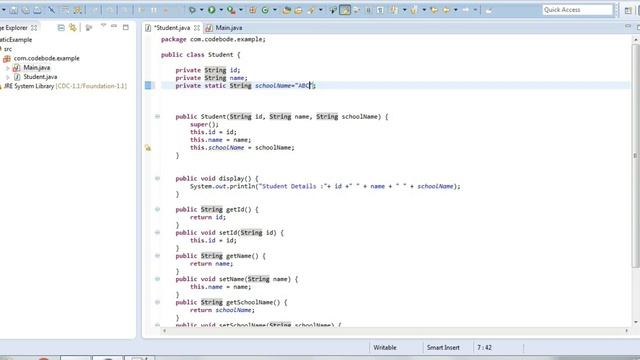Collapse the setId() method fold
The width and height of the screenshot is (640, 360).
coord(158,233)
